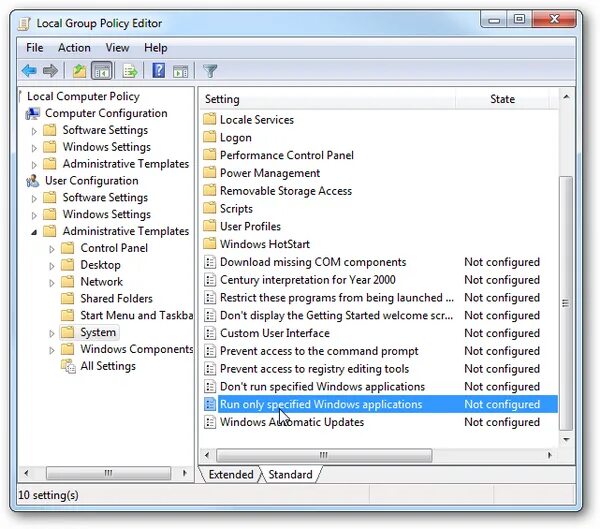Click the Filter funnel toolbar icon
The image size is (600, 529).
[210, 71]
